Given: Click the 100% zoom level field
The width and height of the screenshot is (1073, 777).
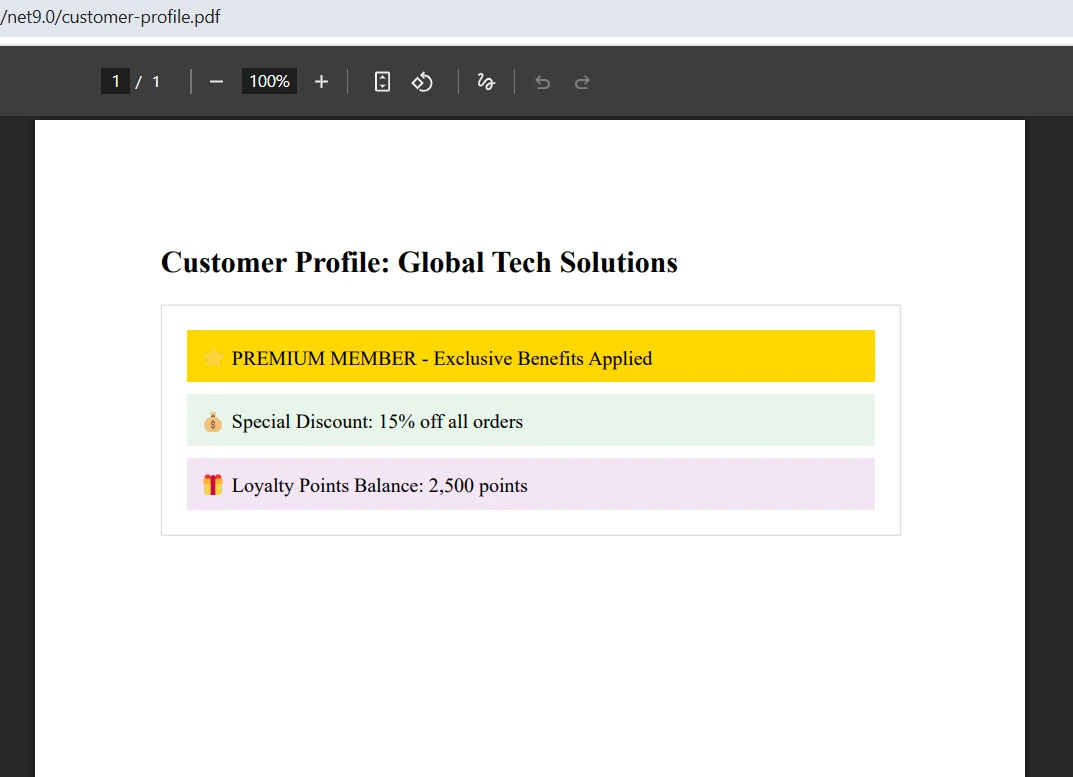Looking at the screenshot, I should [x=268, y=81].
